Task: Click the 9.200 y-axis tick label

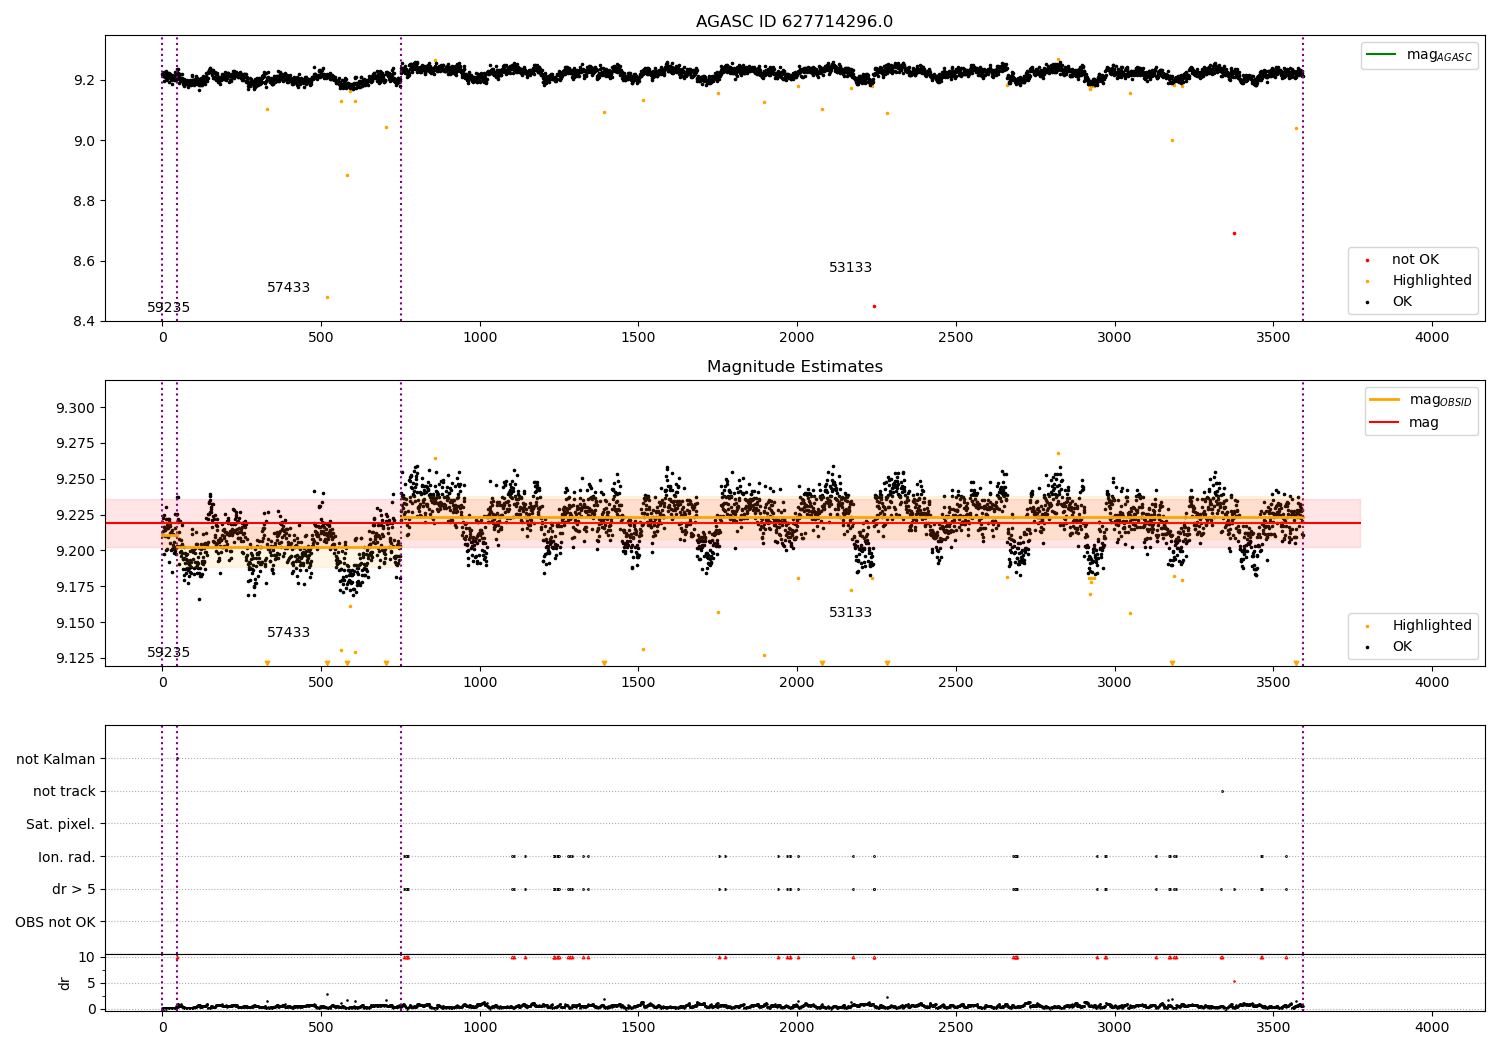Action: click(75, 551)
